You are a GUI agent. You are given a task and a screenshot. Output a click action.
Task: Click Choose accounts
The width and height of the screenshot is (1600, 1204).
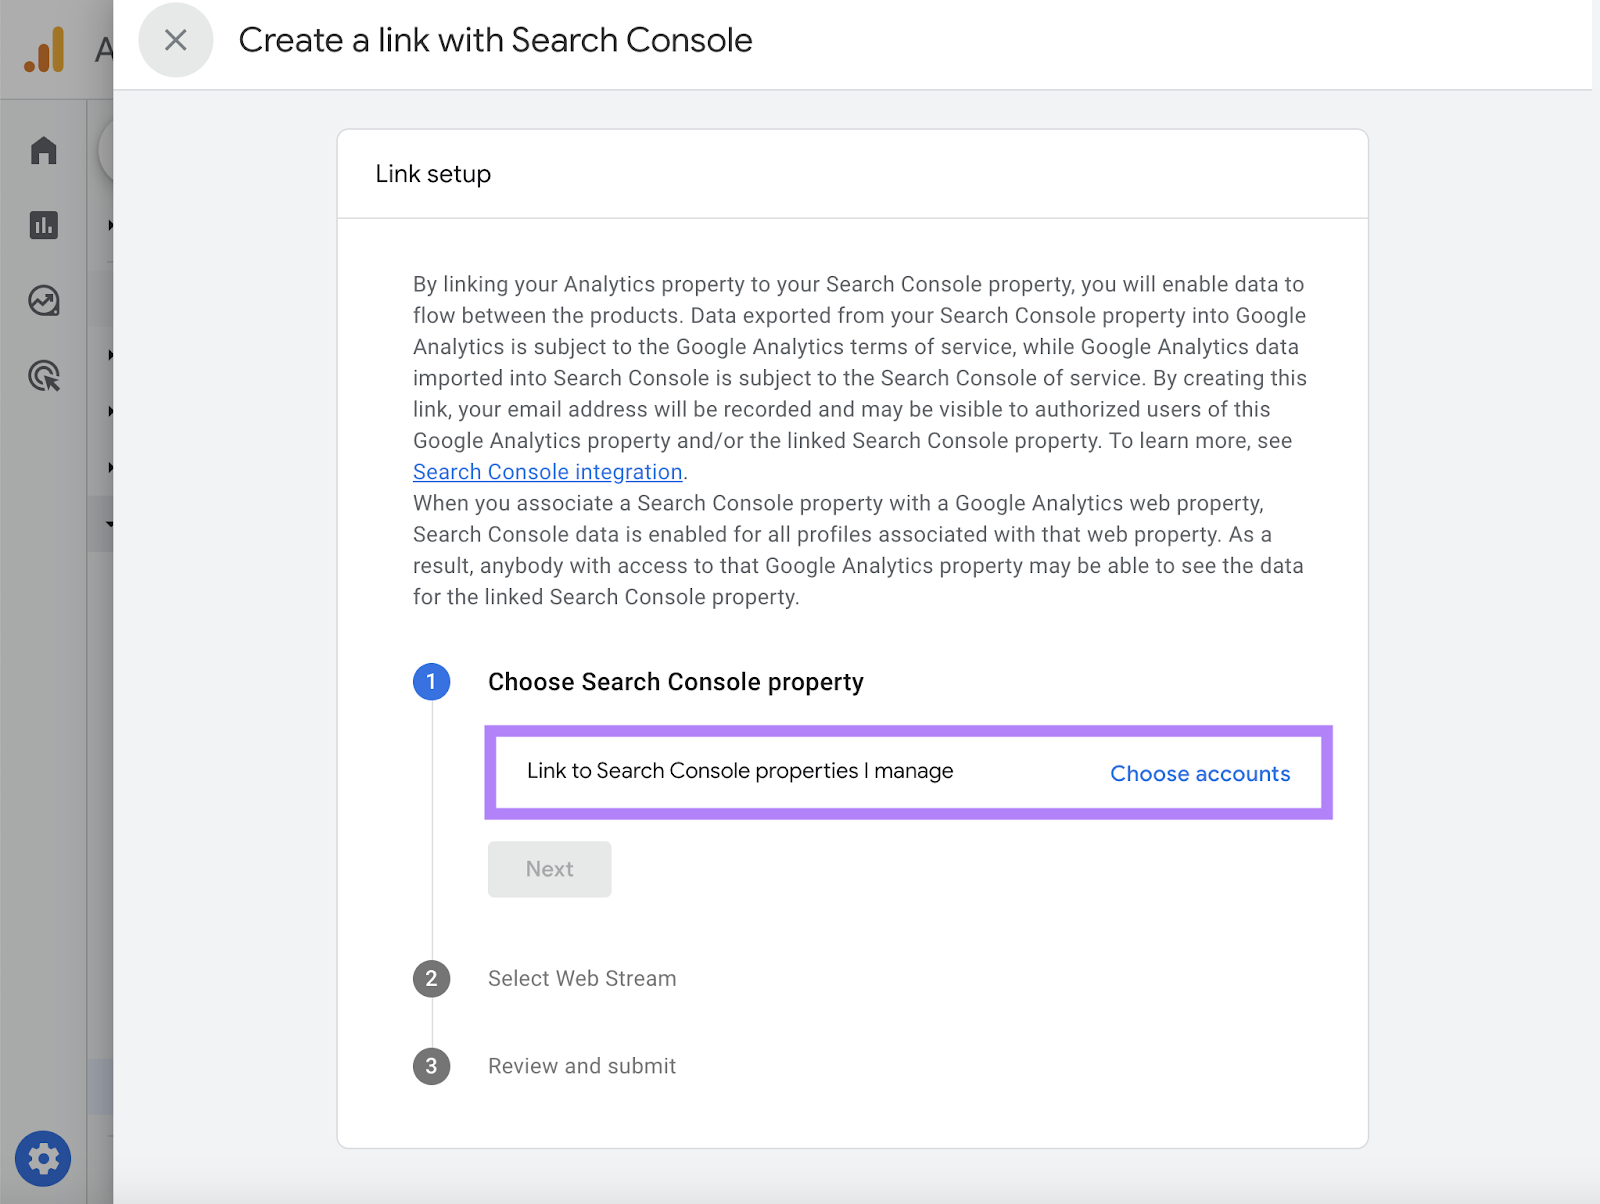tap(1200, 773)
